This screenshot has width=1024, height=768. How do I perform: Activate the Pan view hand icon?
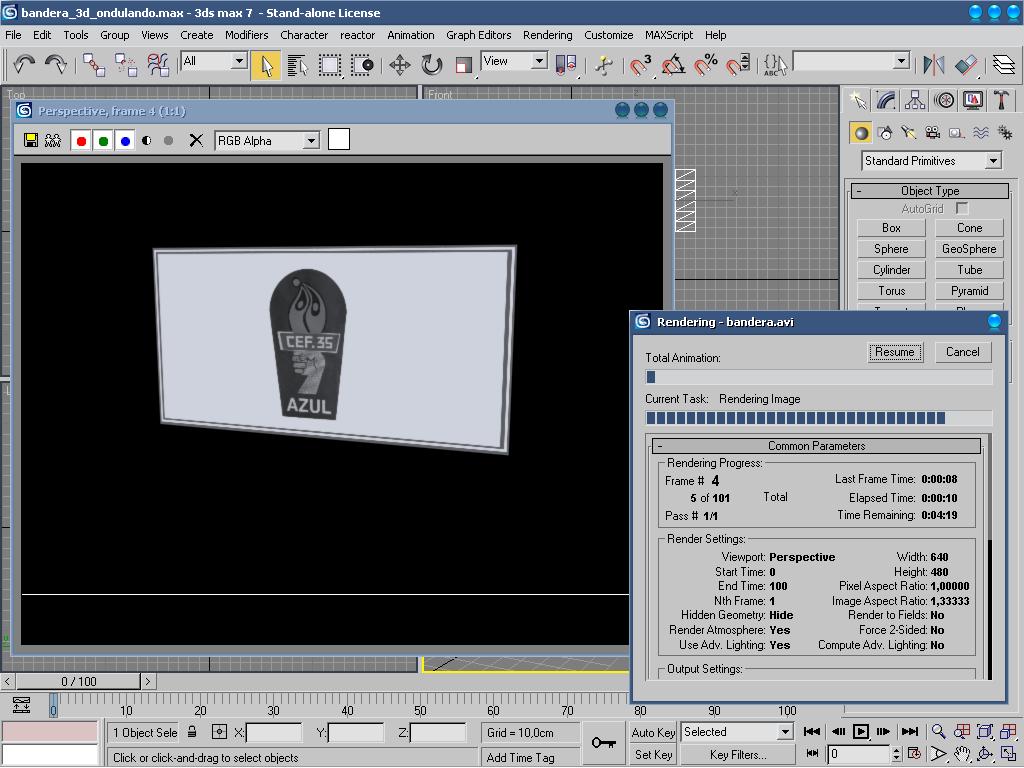pyautogui.click(x=962, y=754)
